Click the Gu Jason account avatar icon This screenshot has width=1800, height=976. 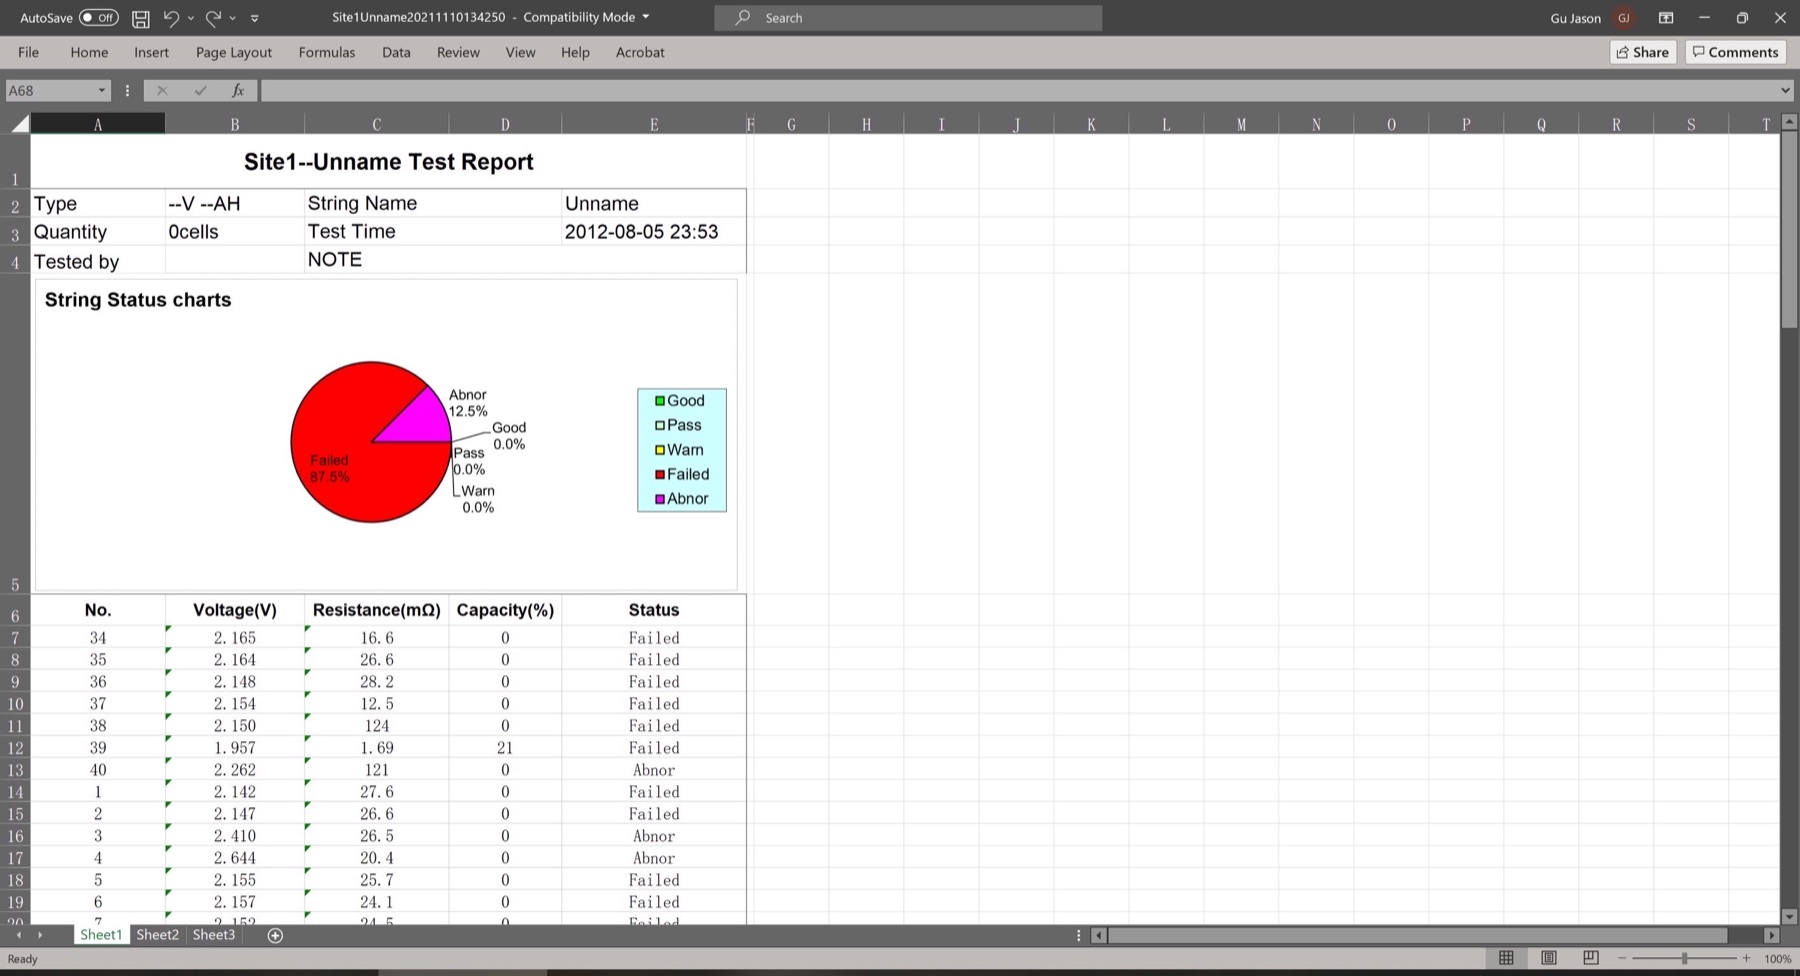click(1624, 17)
